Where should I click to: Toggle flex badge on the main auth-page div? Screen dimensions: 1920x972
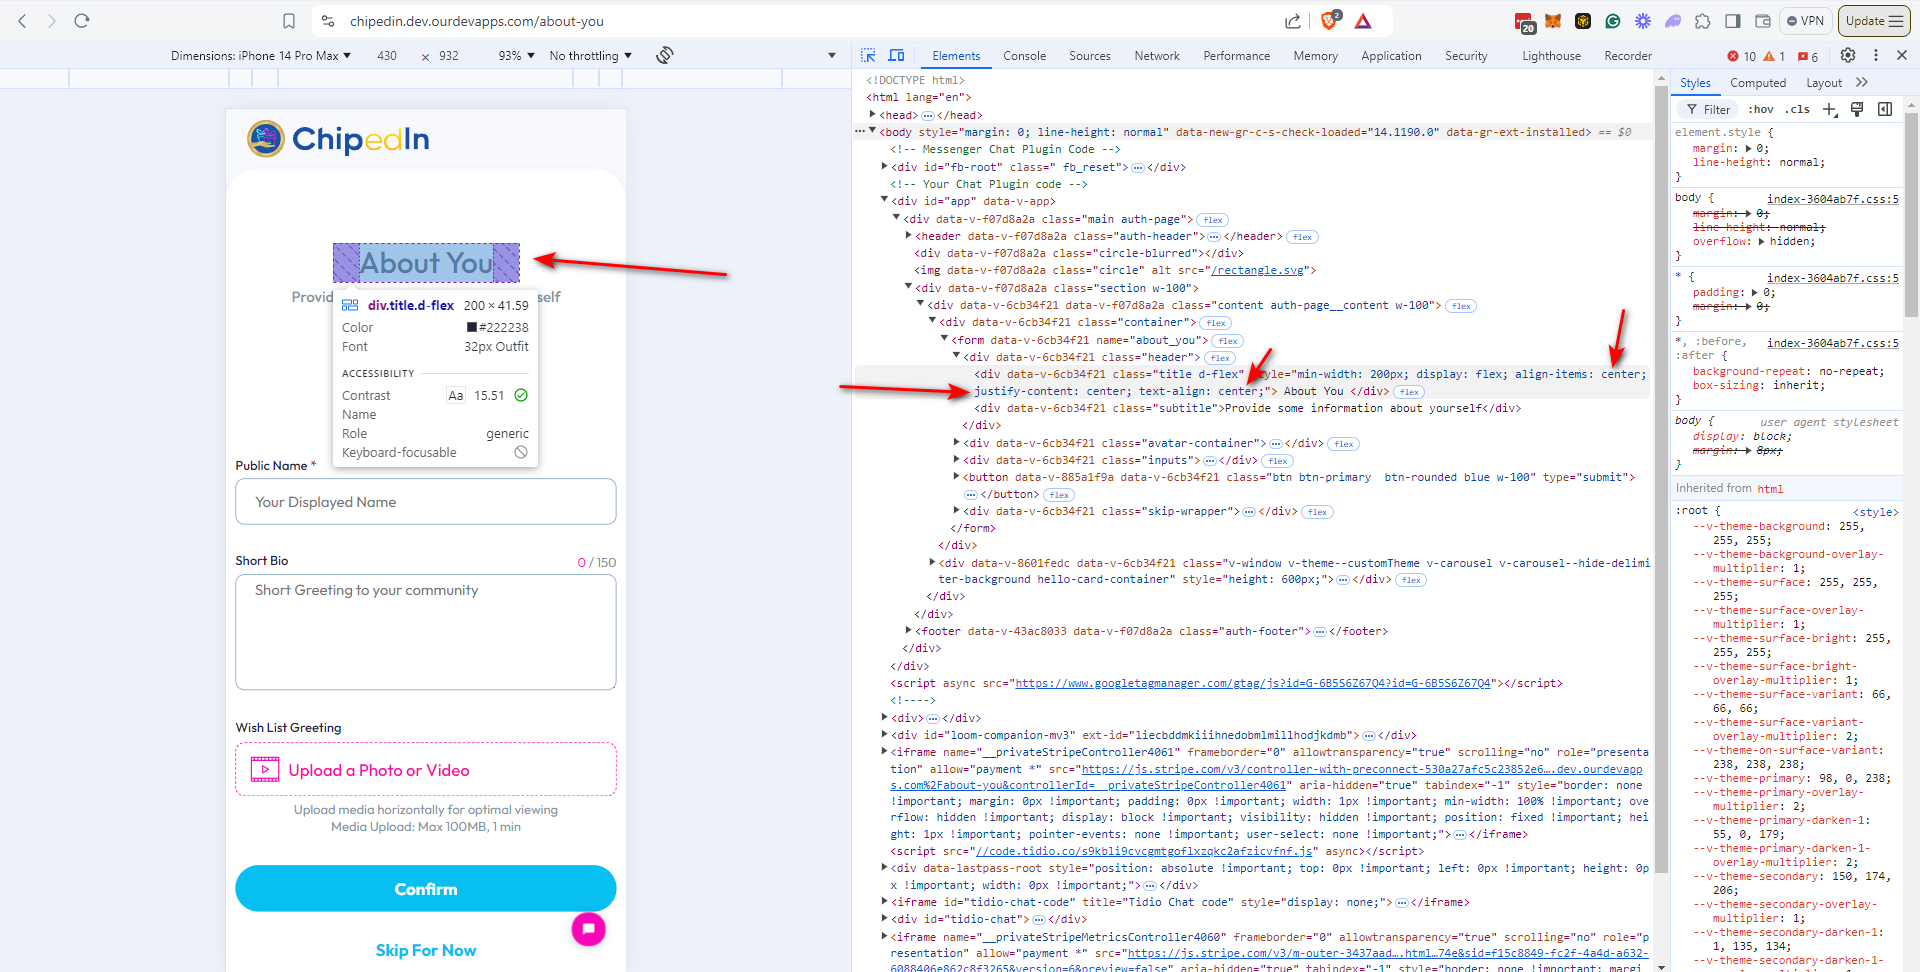tap(1213, 220)
